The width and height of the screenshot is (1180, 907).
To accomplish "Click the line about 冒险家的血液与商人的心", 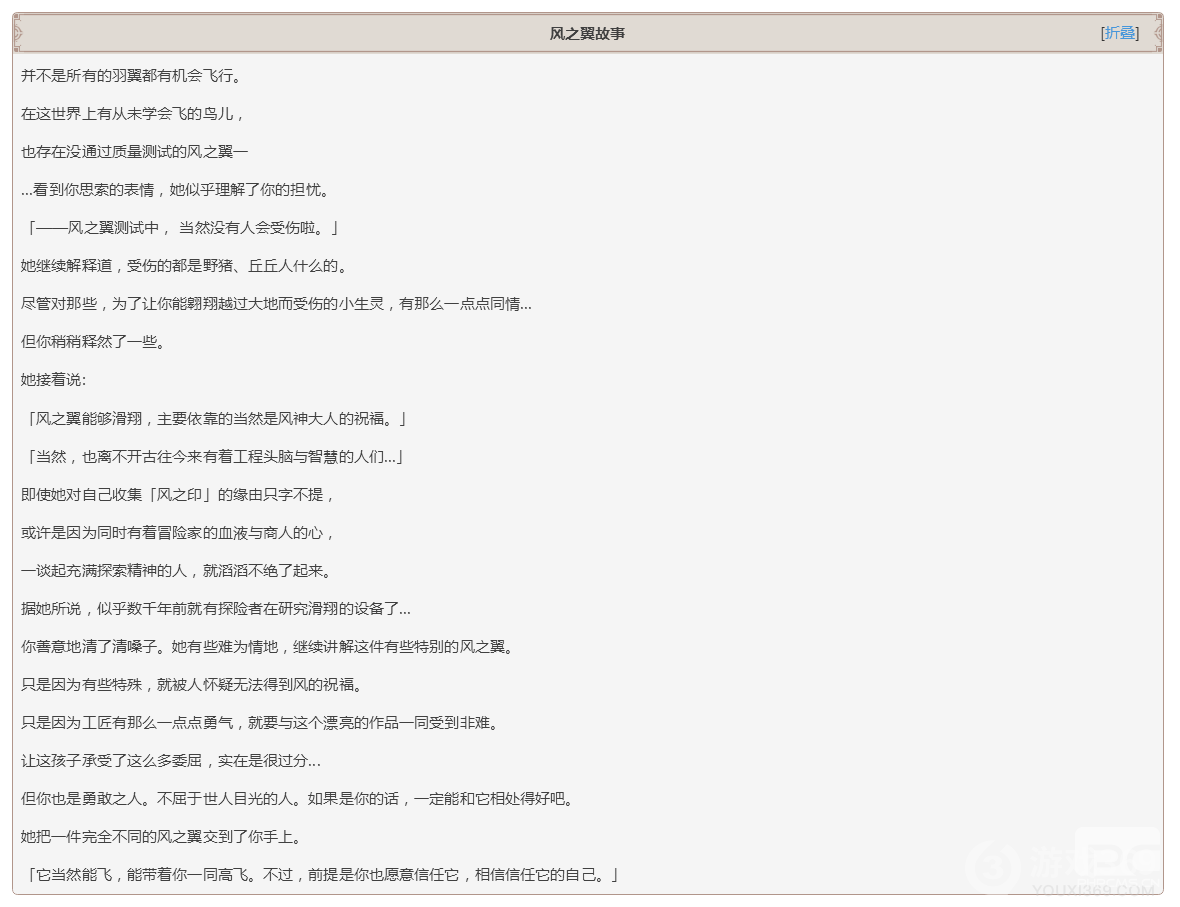I will (178, 533).
